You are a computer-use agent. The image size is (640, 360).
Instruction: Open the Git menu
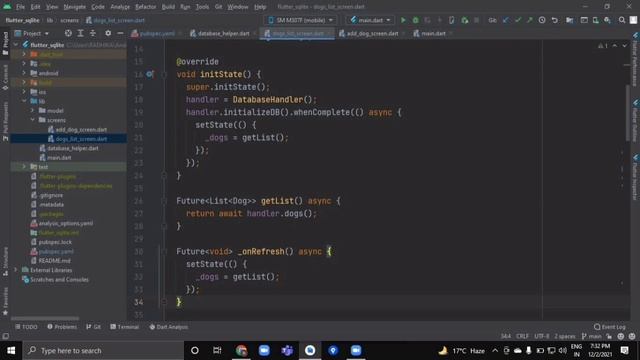pyautogui.click(x=218, y=7)
